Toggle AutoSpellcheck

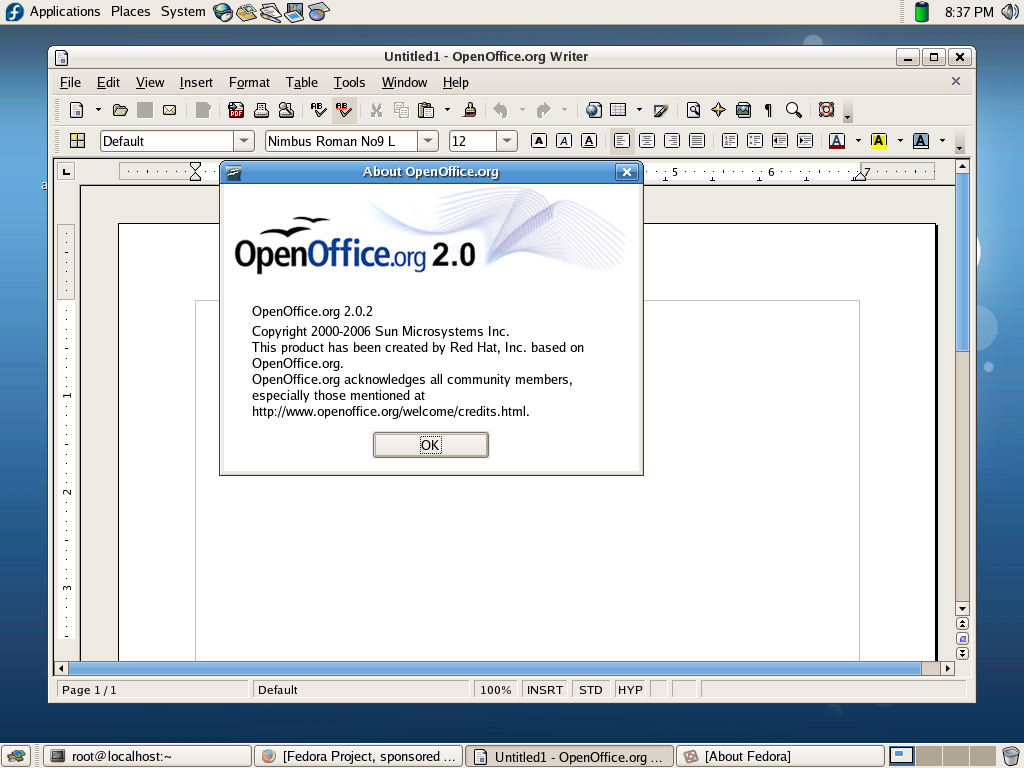pyautogui.click(x=344, y=110)
